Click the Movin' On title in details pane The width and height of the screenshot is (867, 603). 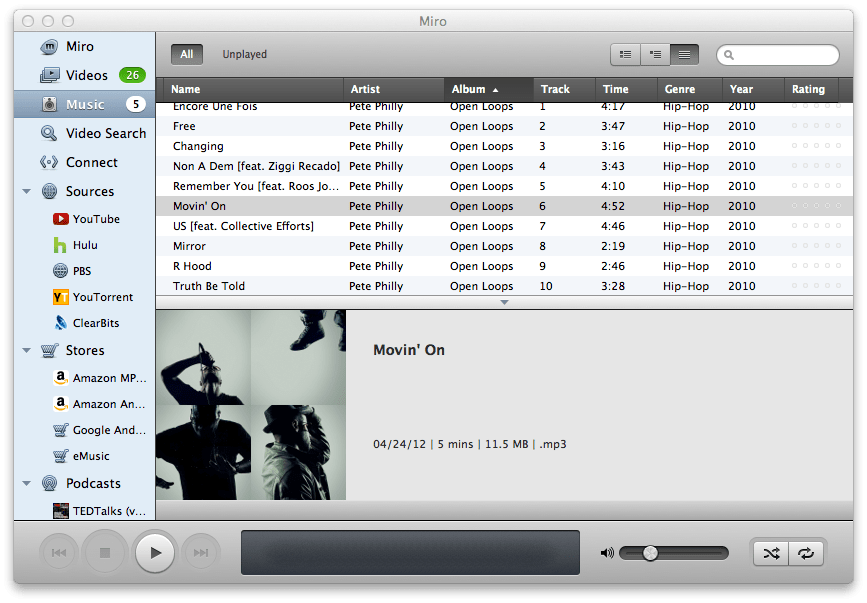[x=409, y=350]
